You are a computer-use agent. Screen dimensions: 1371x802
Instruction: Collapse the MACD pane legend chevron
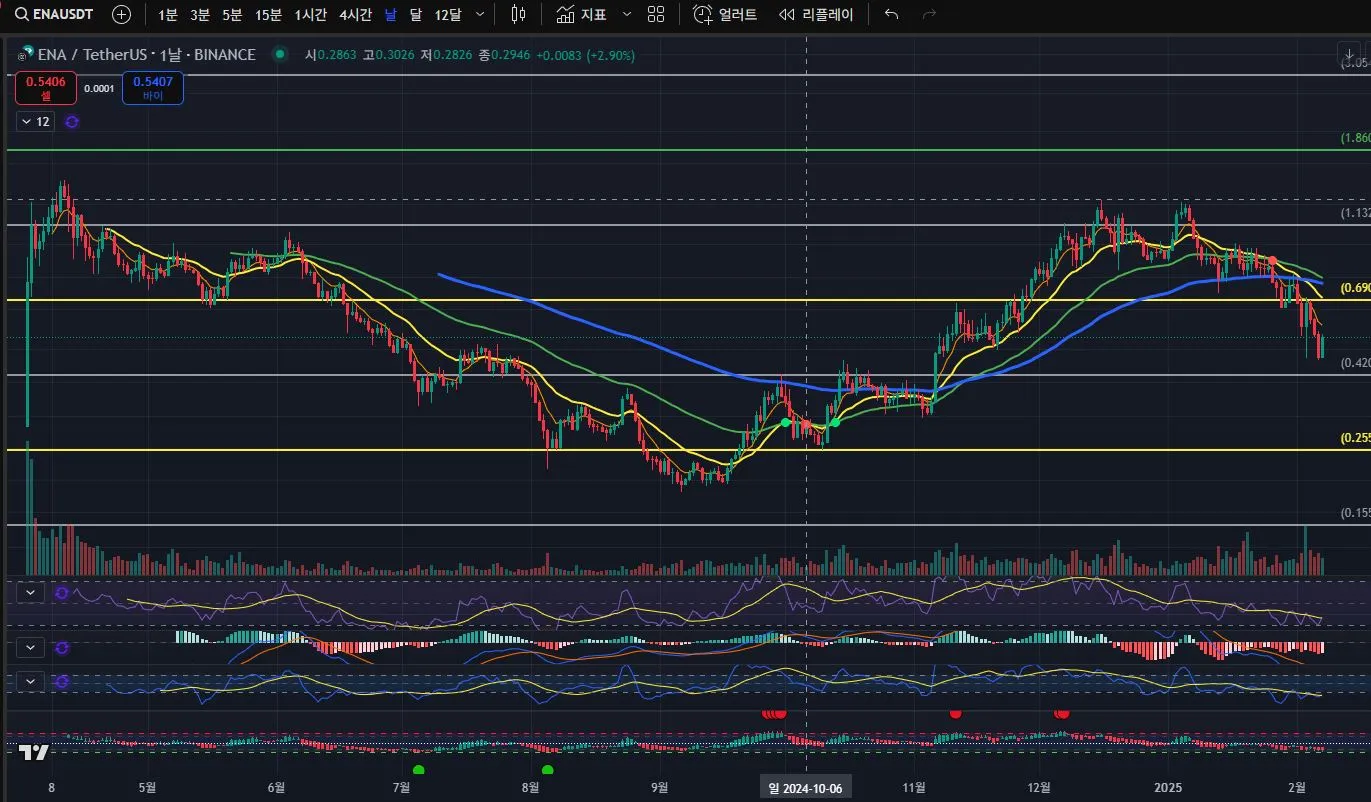click(x=31, y=647)
